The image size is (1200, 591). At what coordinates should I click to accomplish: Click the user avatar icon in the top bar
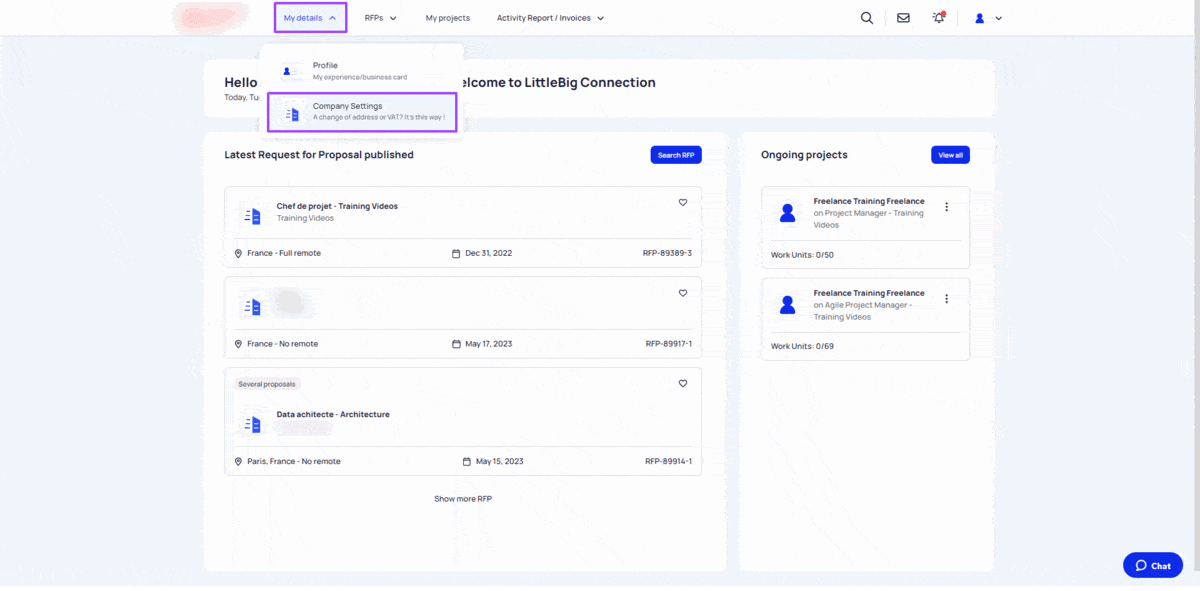point(978,17)
